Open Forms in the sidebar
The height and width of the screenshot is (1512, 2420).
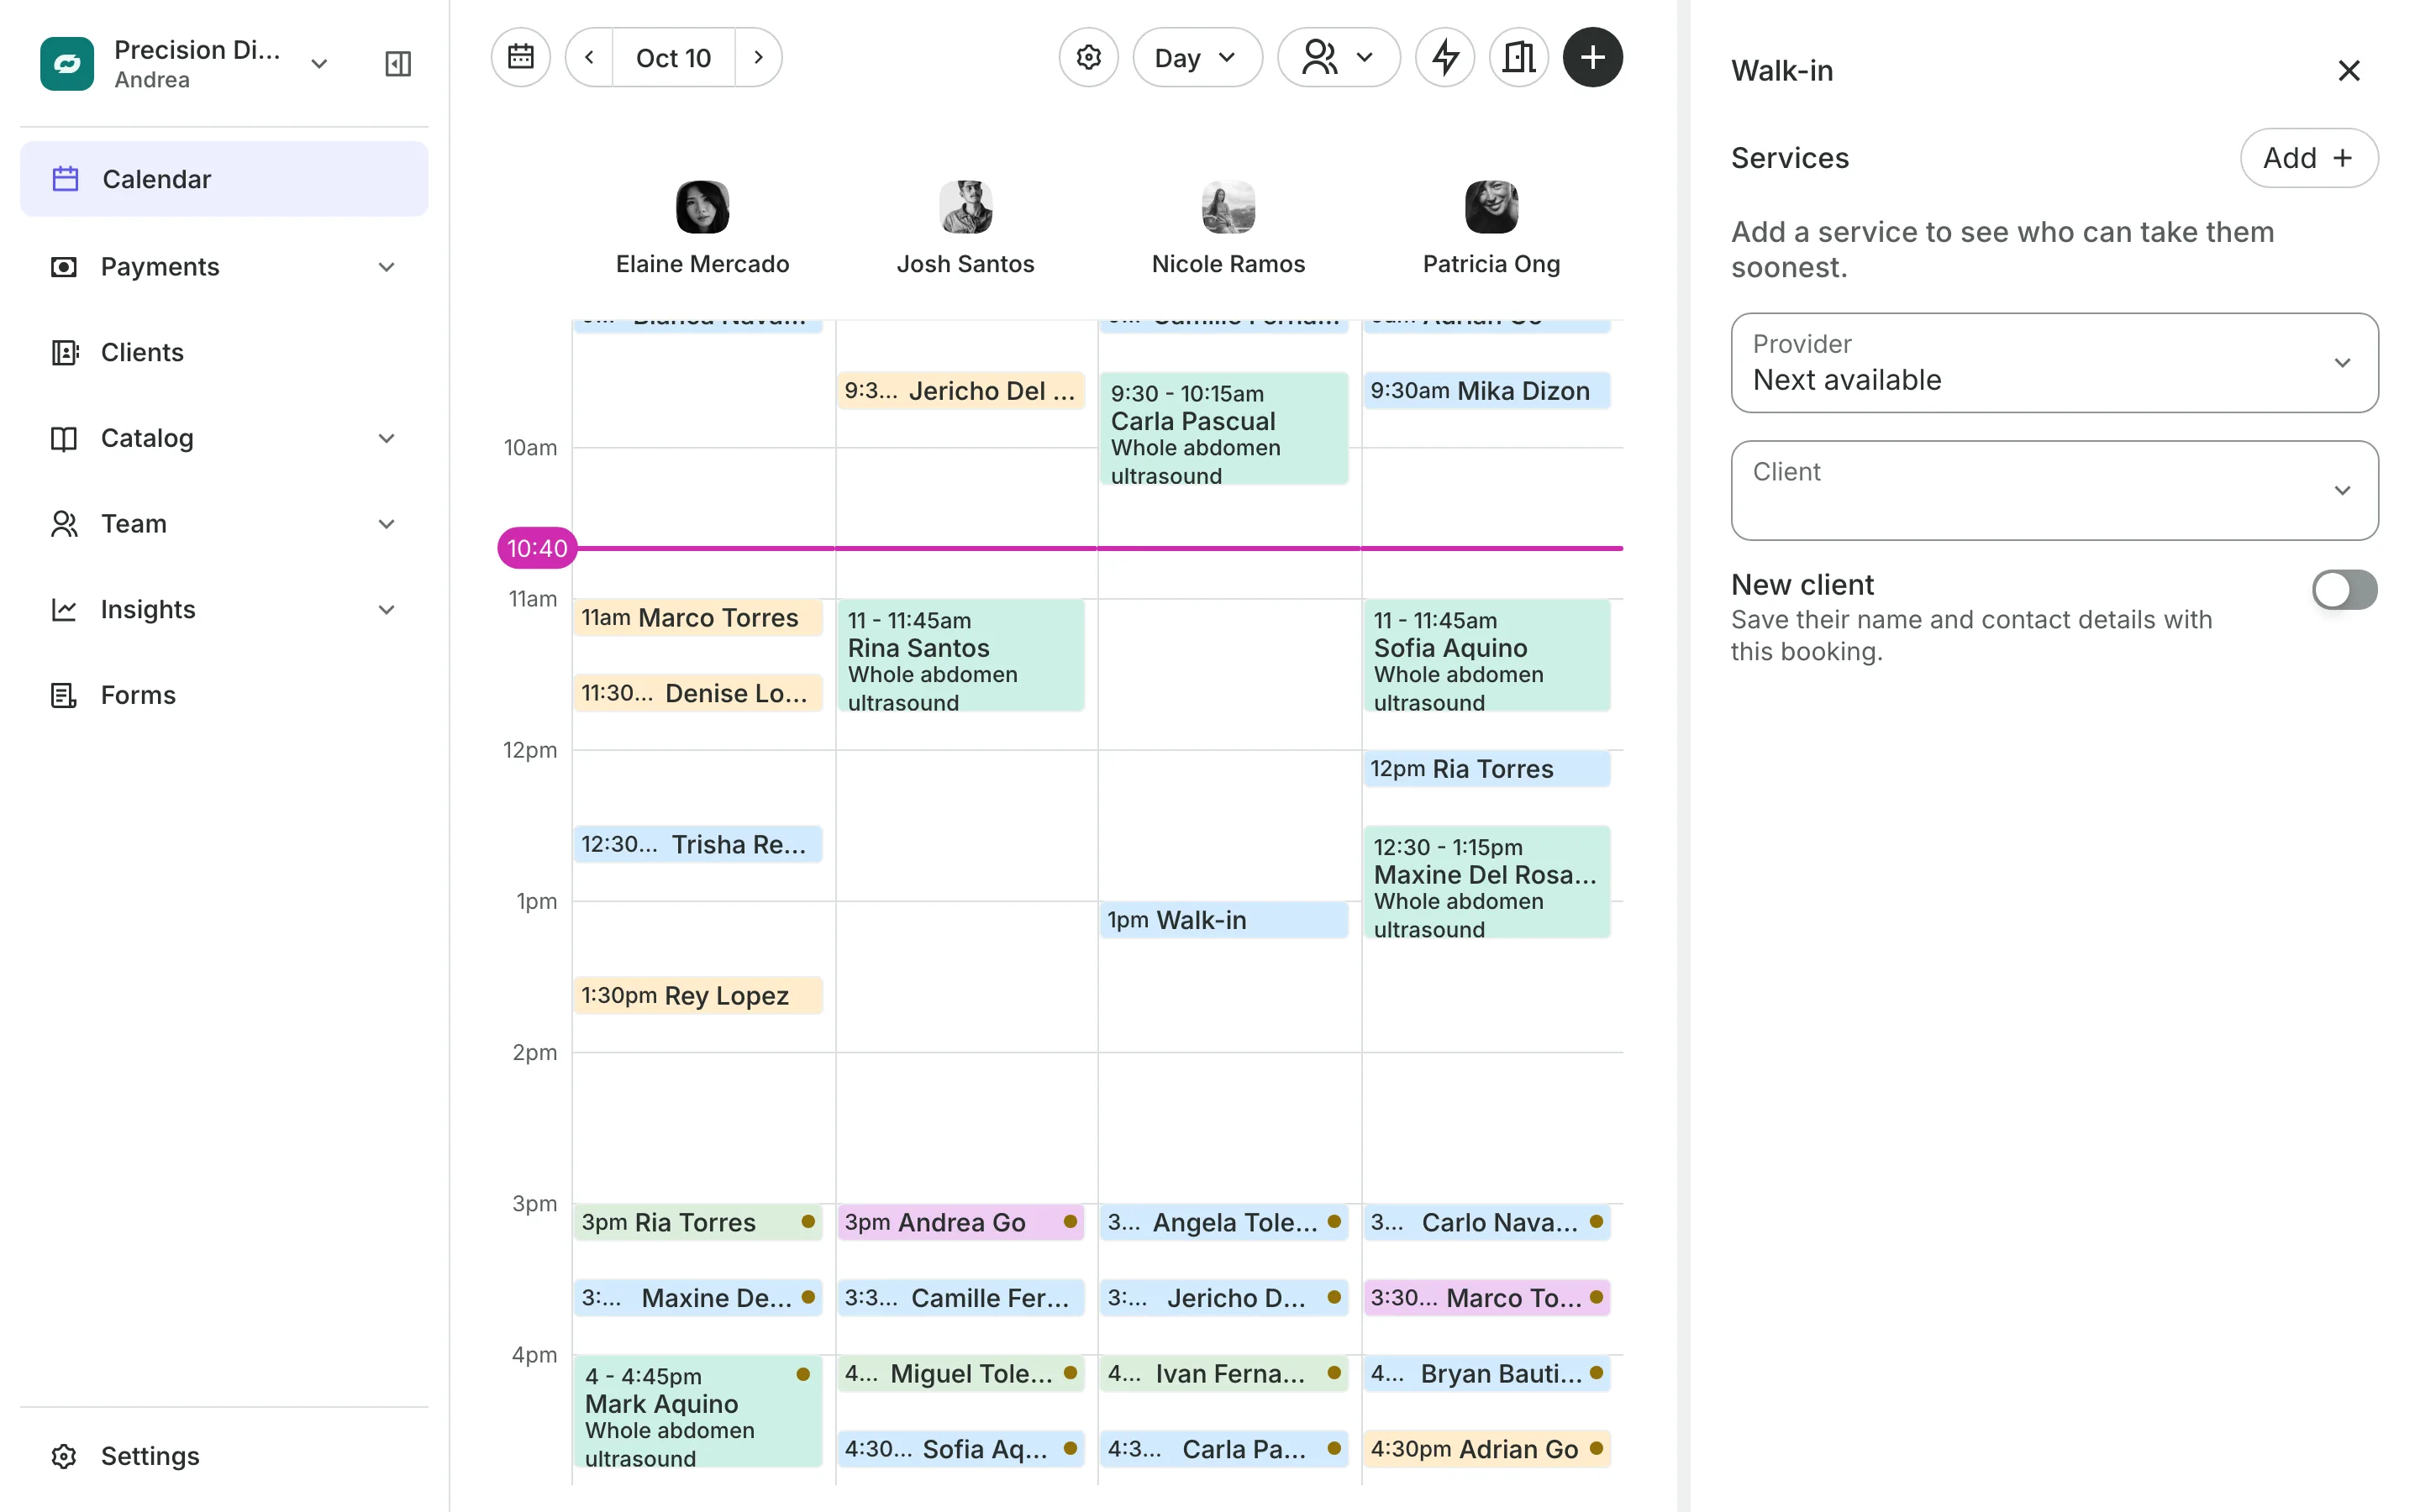[224, 695]
